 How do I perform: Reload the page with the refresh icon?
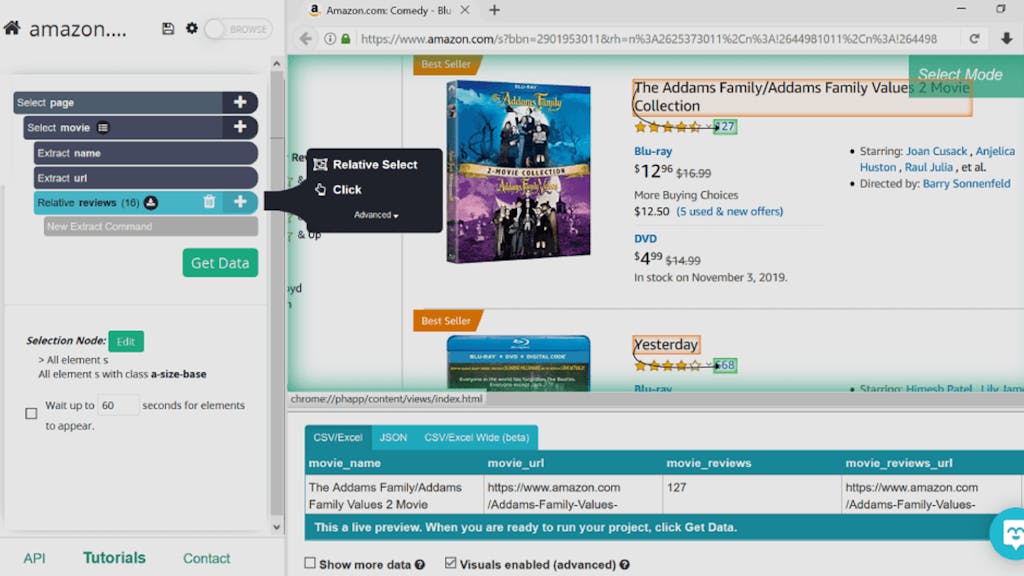click(x=974, y=39)
